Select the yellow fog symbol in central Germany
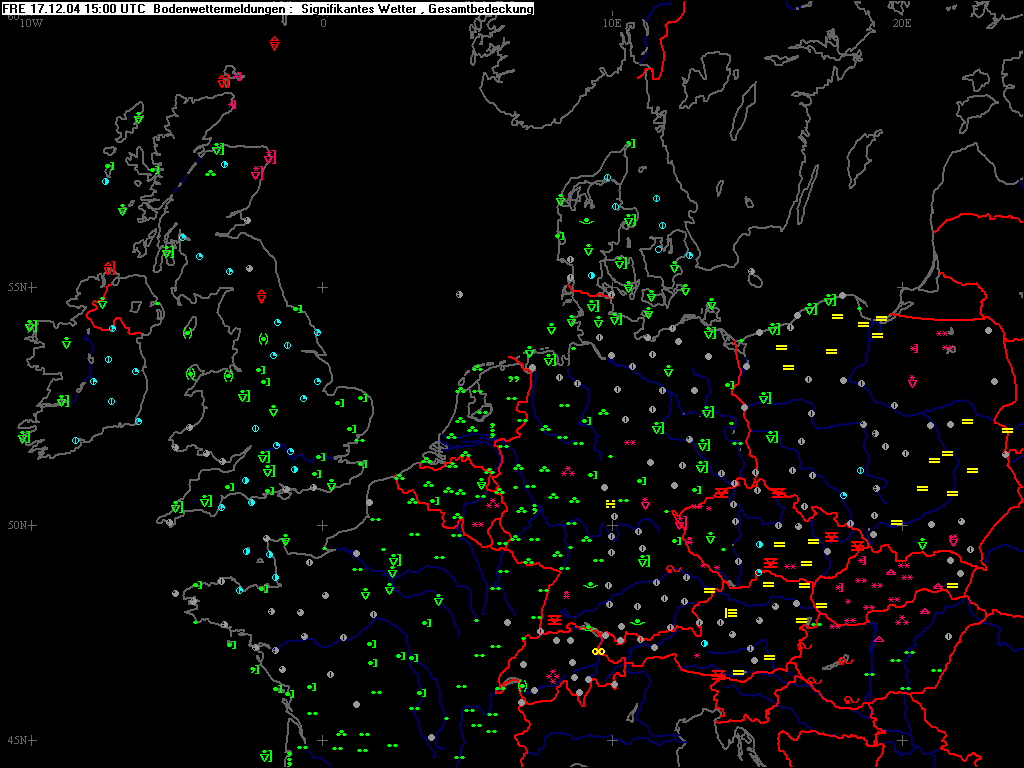Image resolution: width=1024 pixels, height=768 pixels. (610, 504)
